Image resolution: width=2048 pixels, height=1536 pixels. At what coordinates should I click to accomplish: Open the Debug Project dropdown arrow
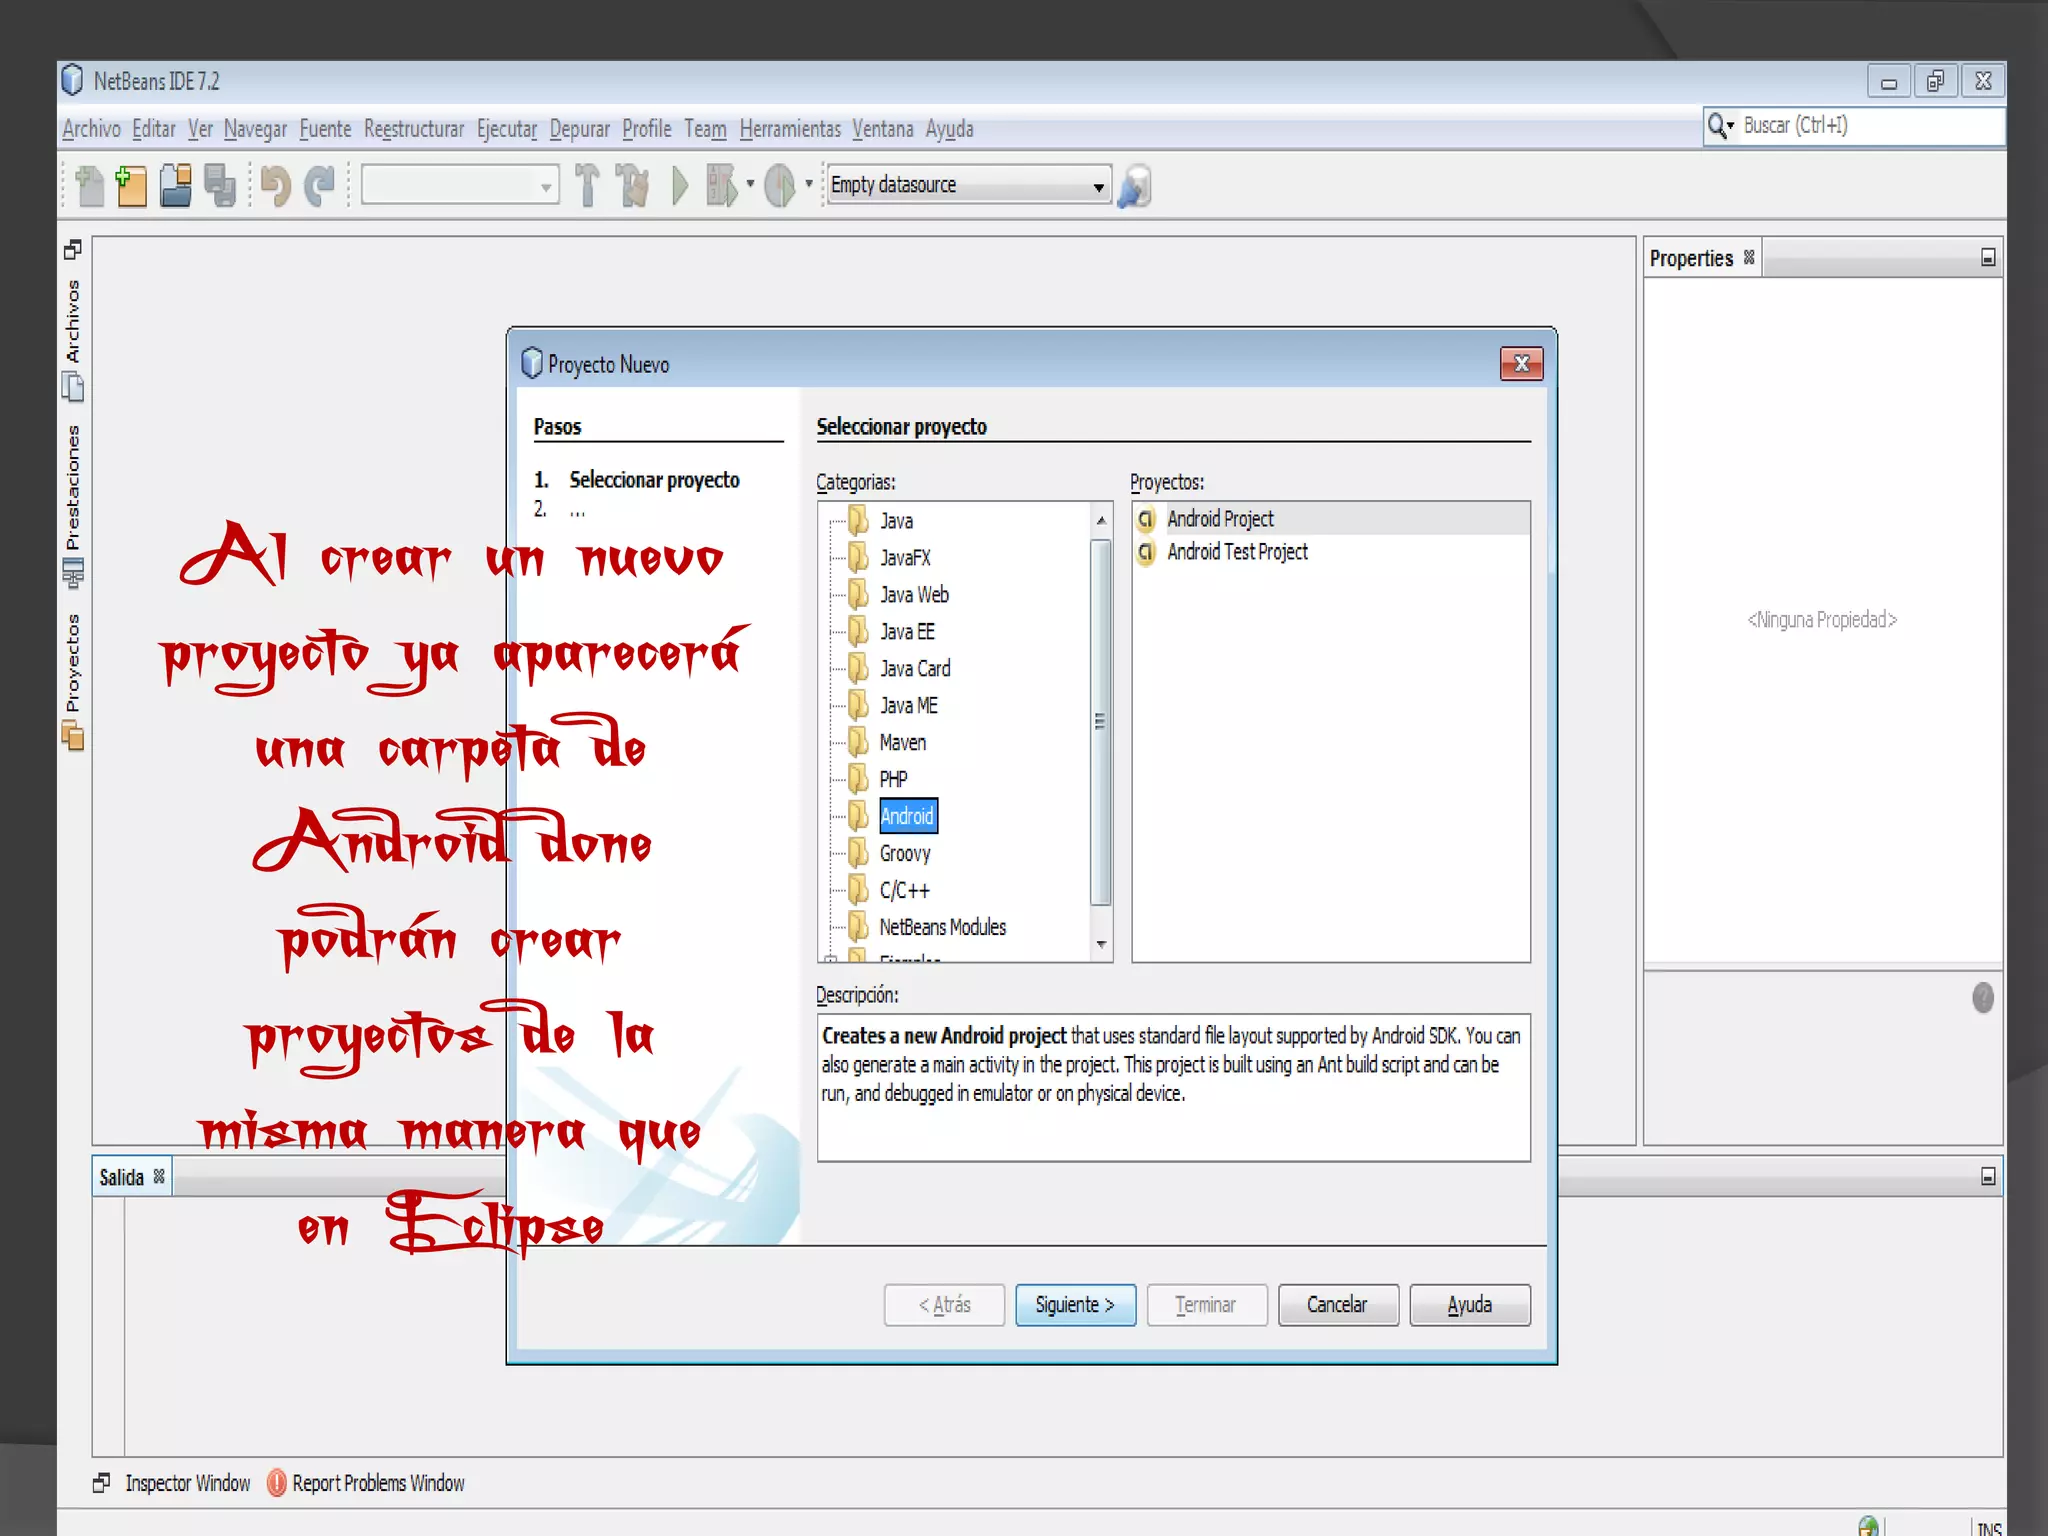coord(750,184)
